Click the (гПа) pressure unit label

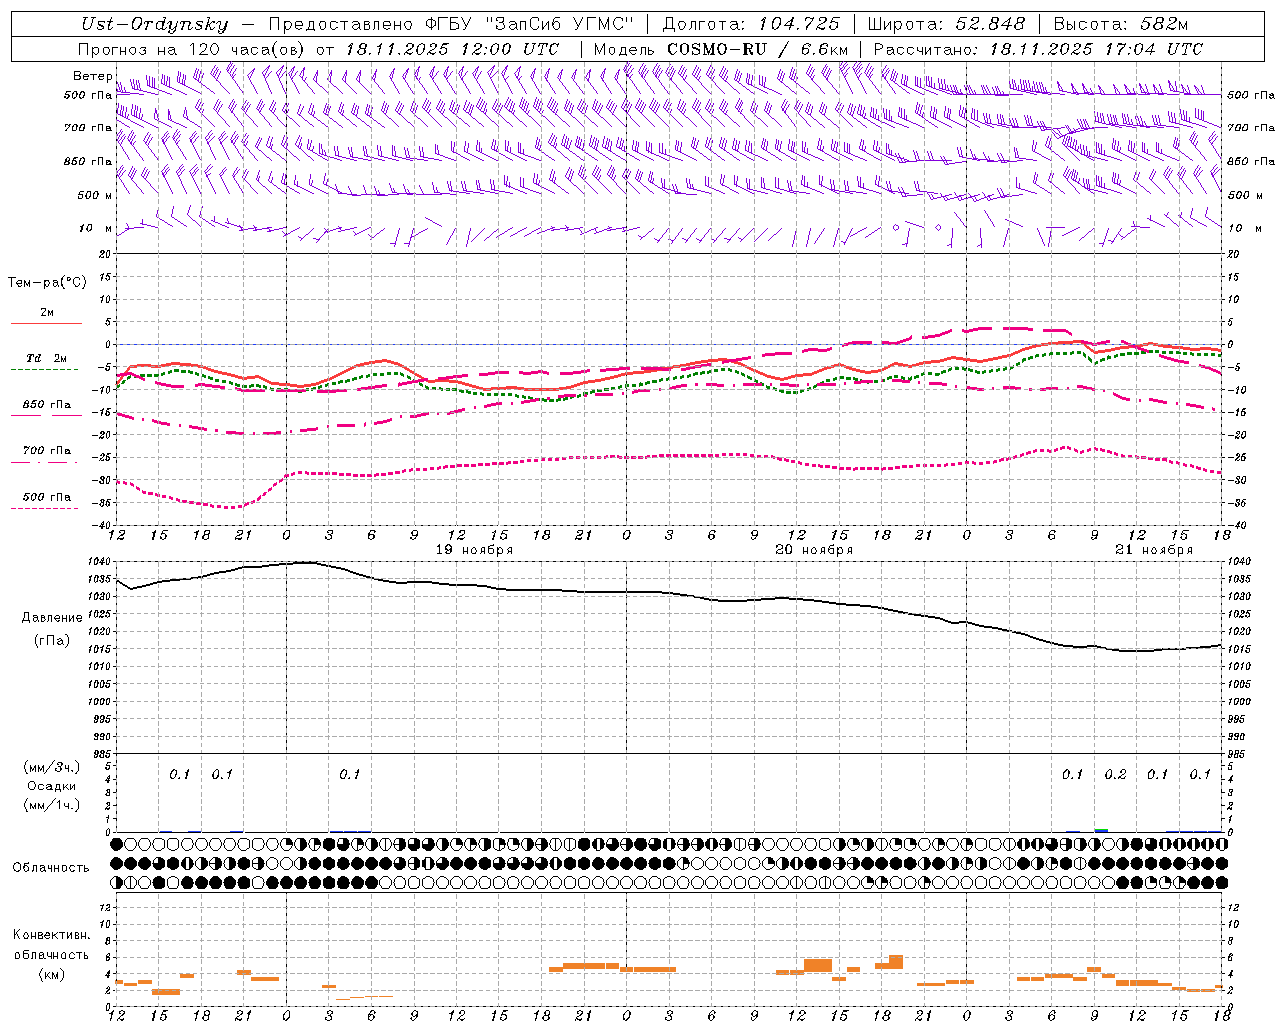tap(52, 641)
